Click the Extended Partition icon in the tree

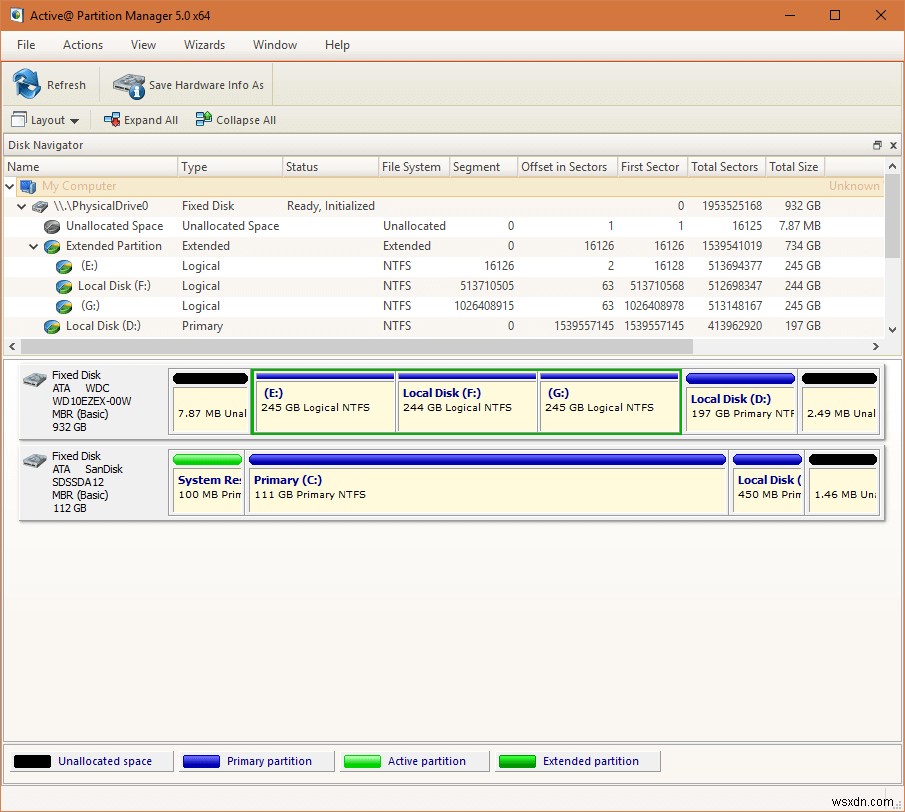tap(51, 246)
